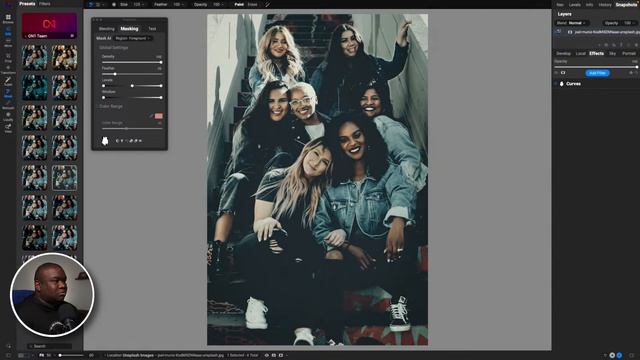Click the mask preview icon in Masking panel

click(x=105, y=141)
